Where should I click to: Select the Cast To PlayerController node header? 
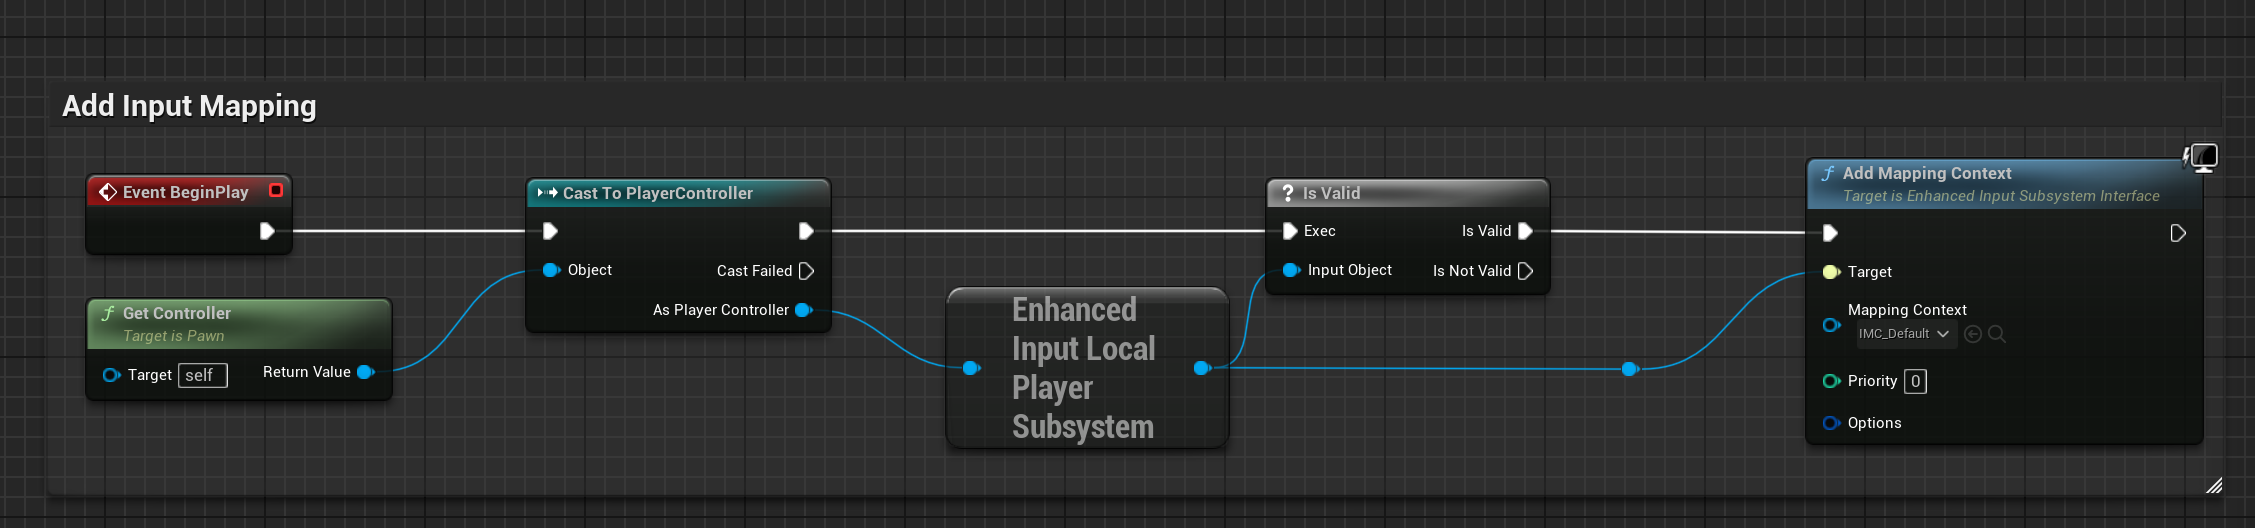(x=657, y=193)
